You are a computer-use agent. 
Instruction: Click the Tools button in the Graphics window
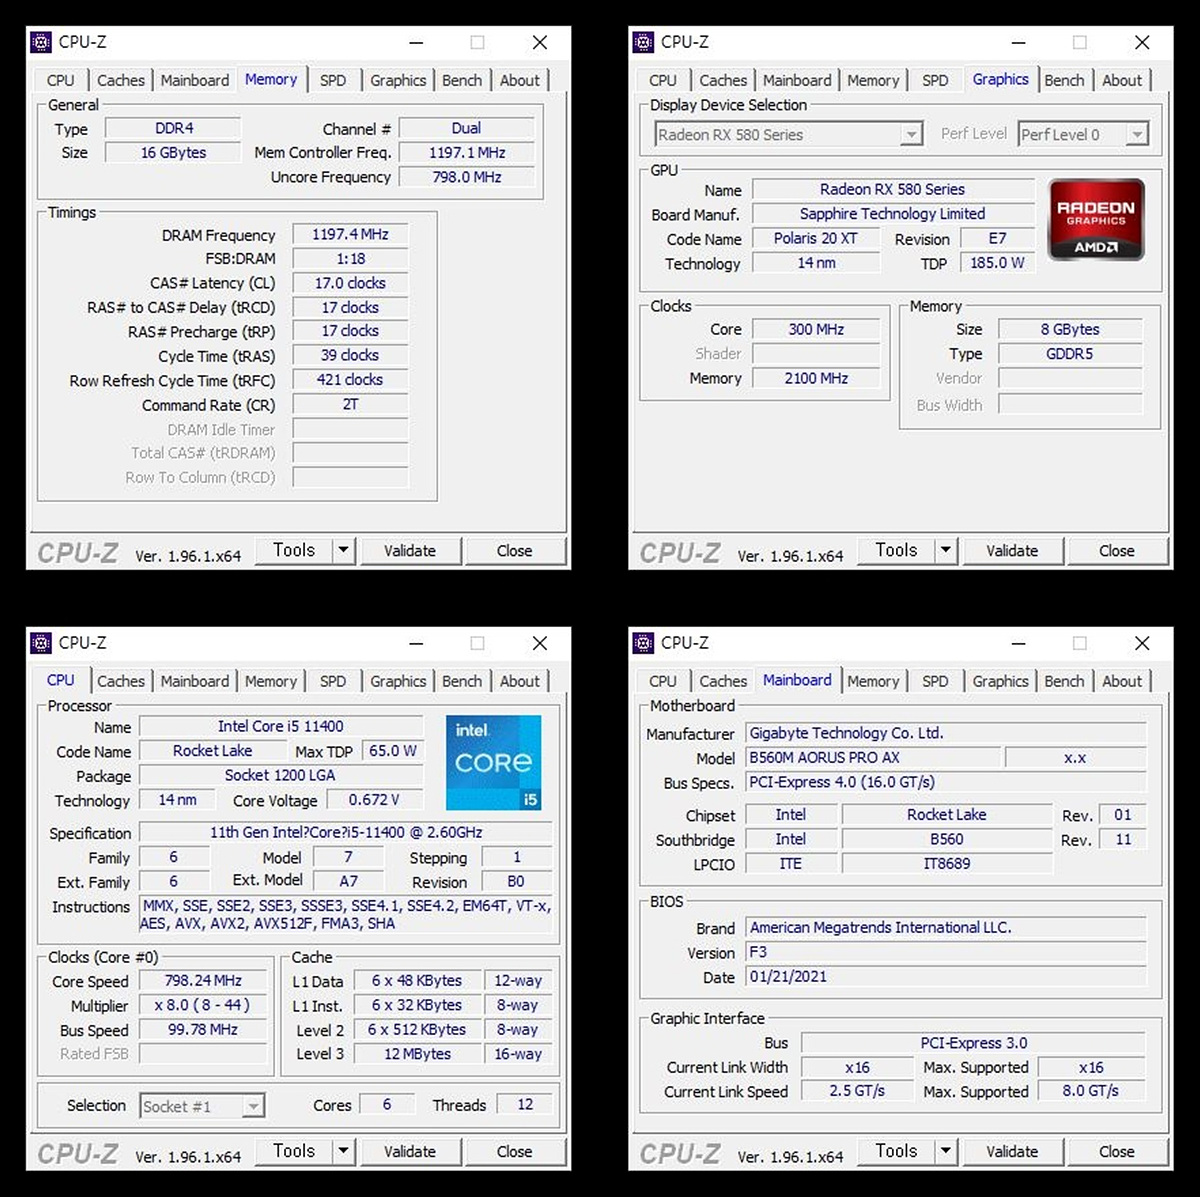[896, 550]
